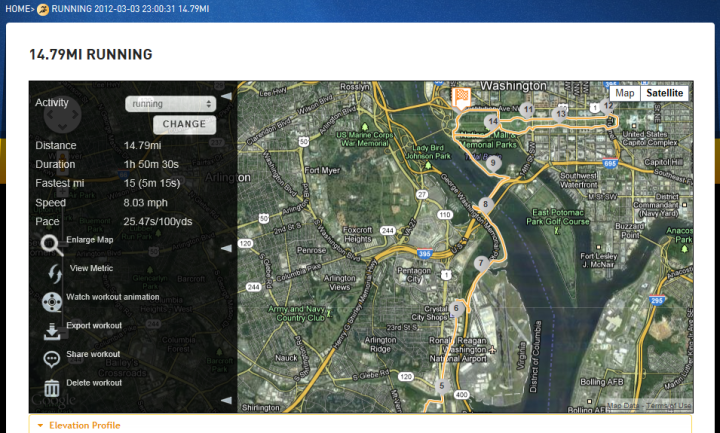Click the Watch workout animation film reel icon

pos(52,302)
